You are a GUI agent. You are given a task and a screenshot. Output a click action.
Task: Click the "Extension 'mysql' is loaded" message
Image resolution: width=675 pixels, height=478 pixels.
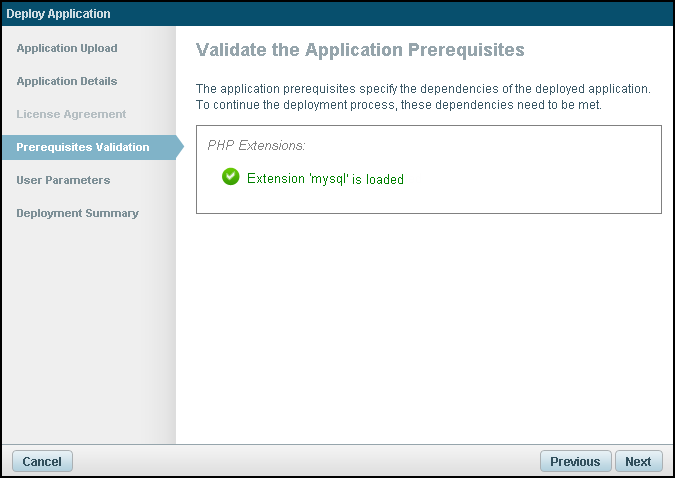pyautogui.click(x=324, y=179)
